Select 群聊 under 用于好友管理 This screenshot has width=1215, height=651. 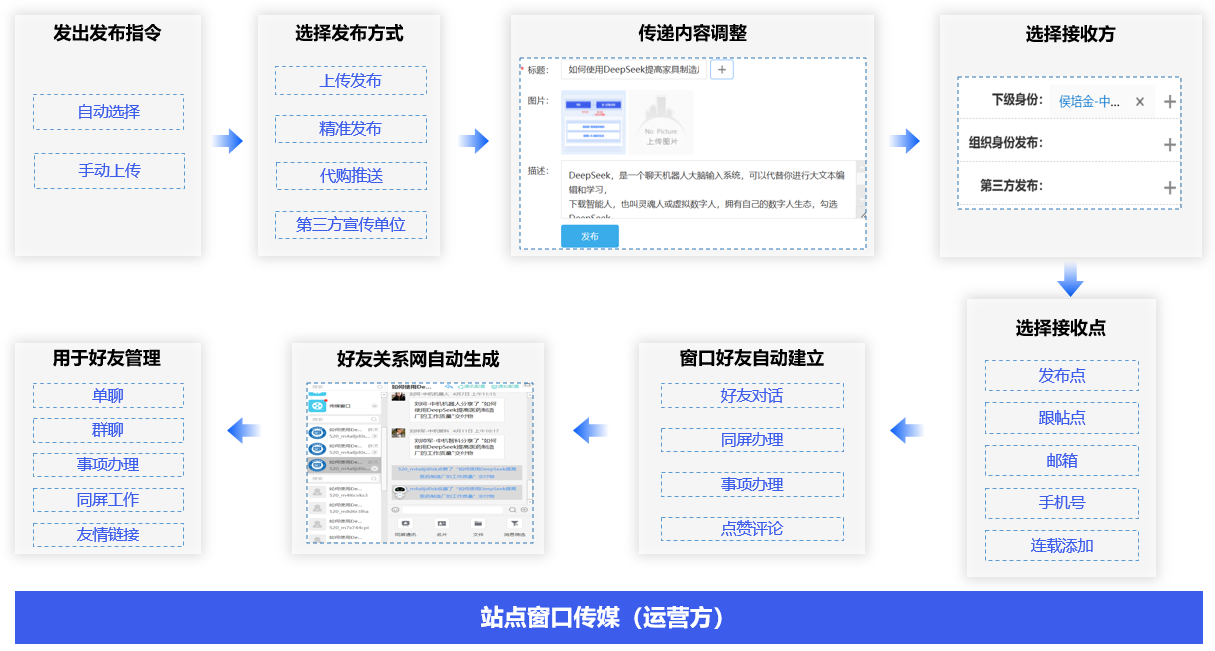coord(108,430)
